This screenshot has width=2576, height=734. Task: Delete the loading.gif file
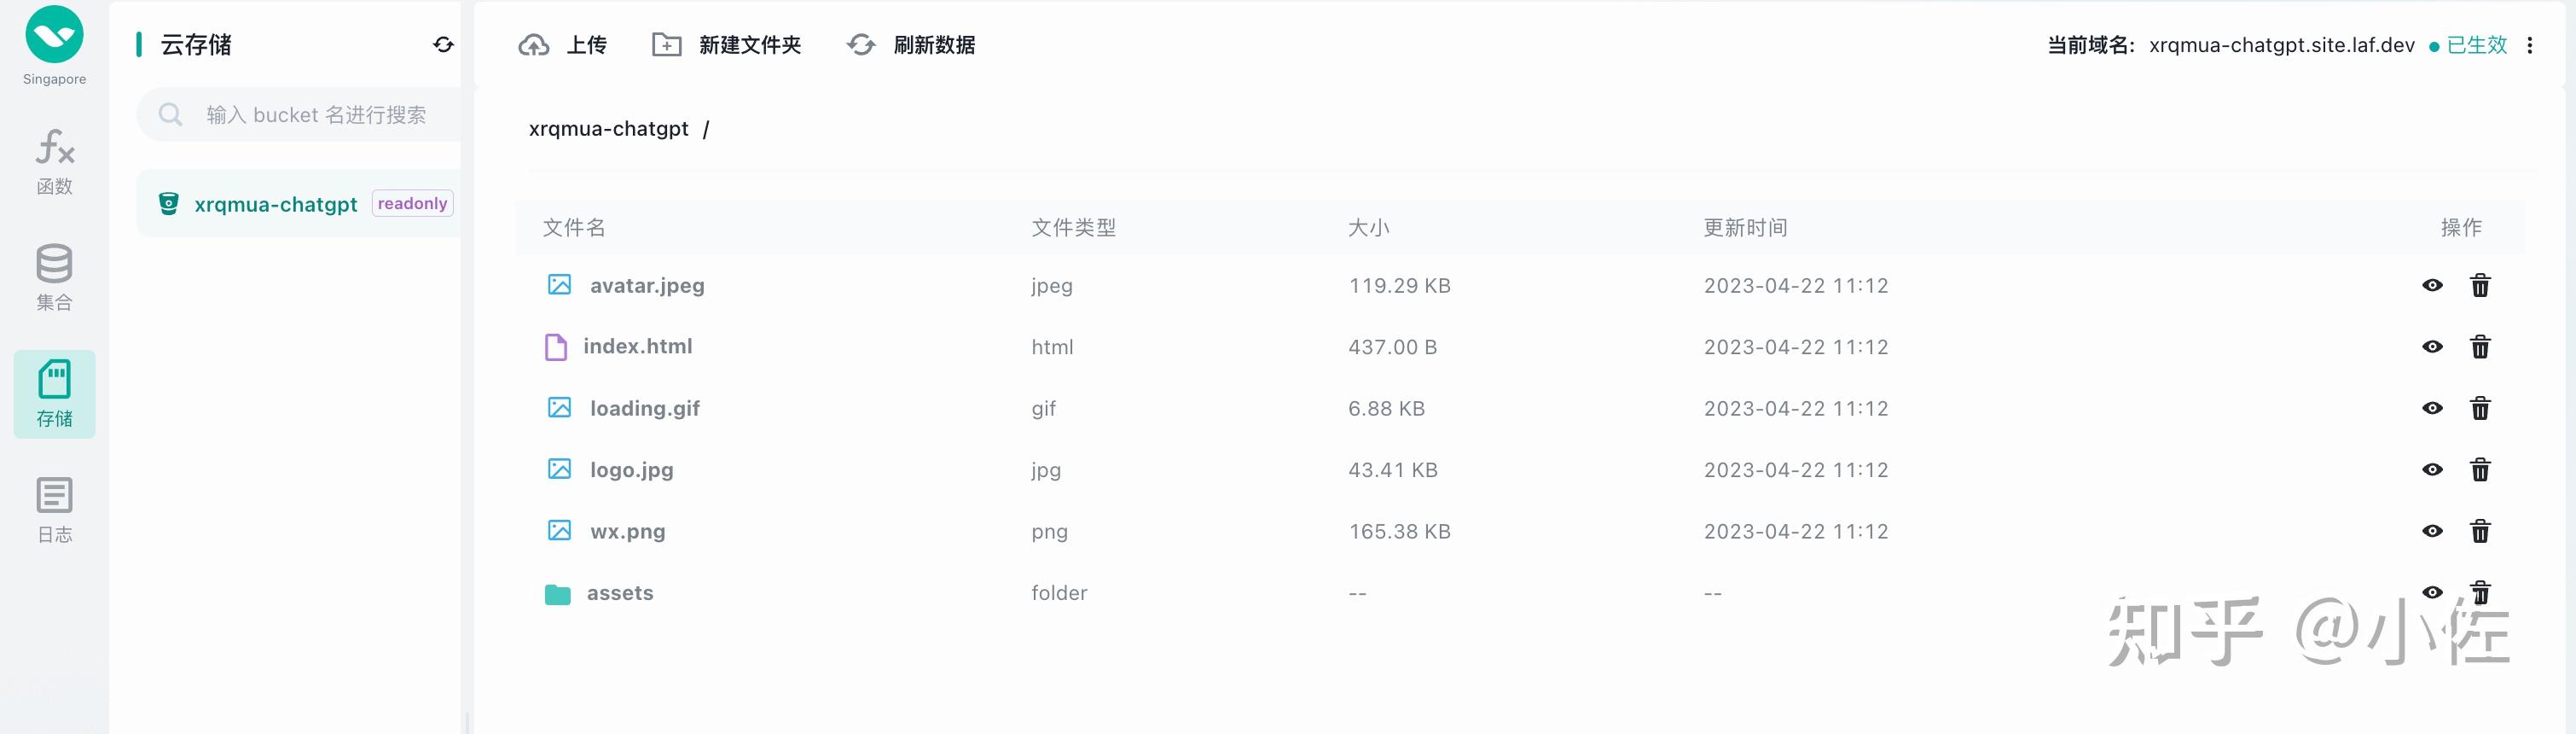pos(2480,408)
